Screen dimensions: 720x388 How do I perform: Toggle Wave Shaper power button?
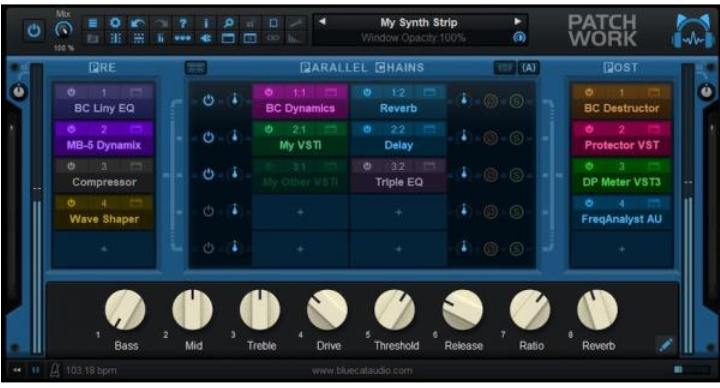pos(71,203)
